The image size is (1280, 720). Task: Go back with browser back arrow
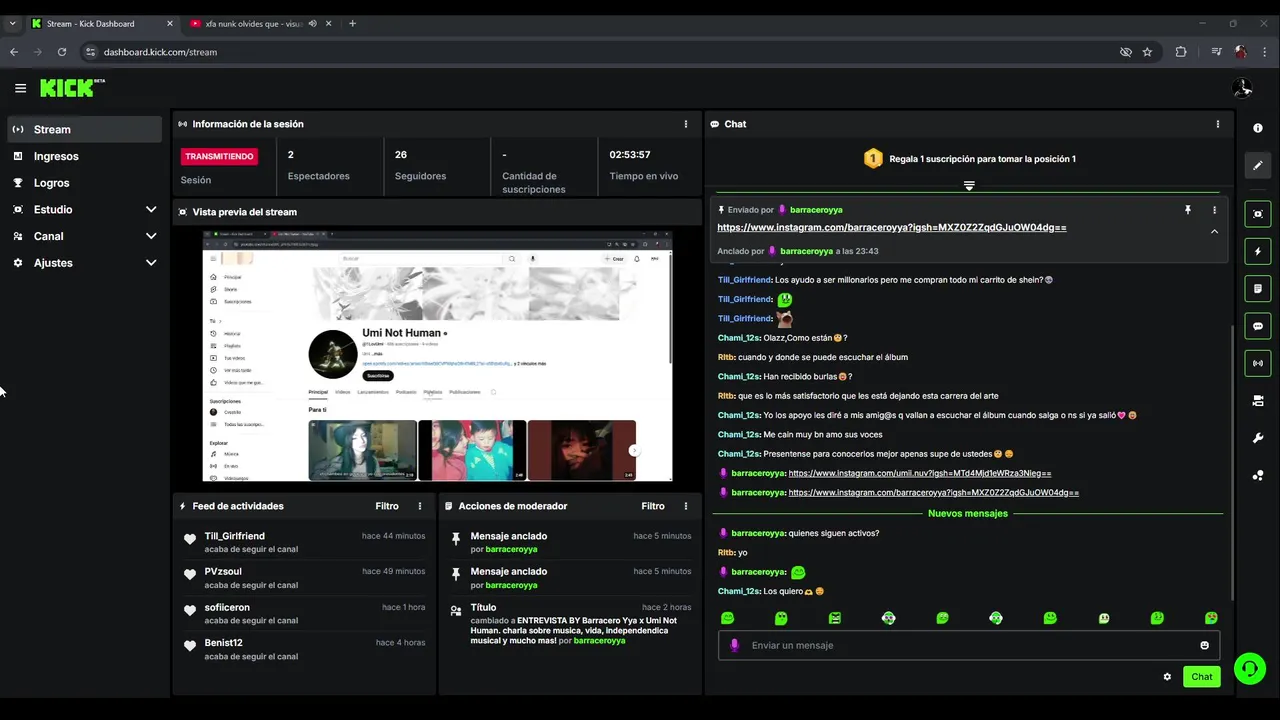point(14,52)
